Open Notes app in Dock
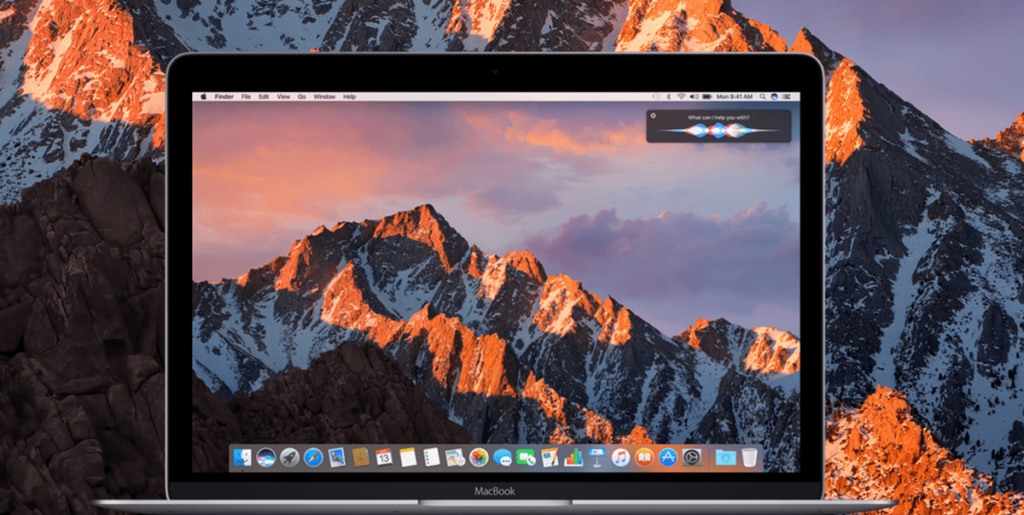 click(408, 458)
